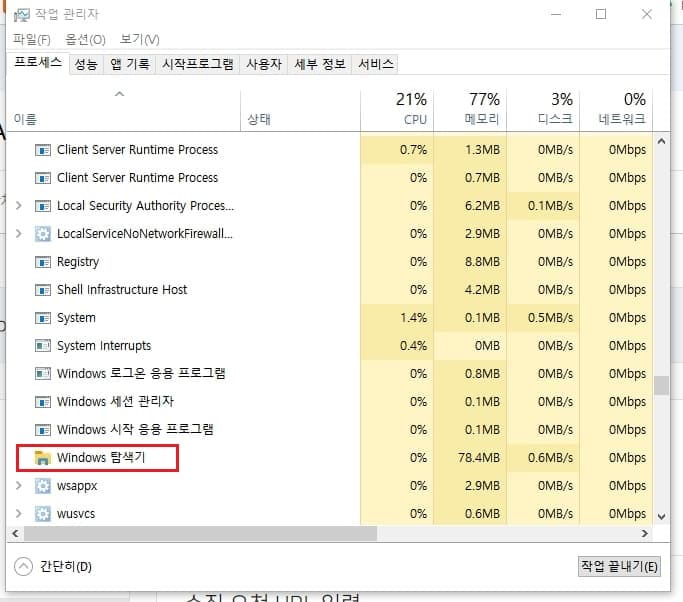The width and height of the screenshot is (683, 602).
Task: Click the vertical scrollbar up arrow
Action: (662, 141)
